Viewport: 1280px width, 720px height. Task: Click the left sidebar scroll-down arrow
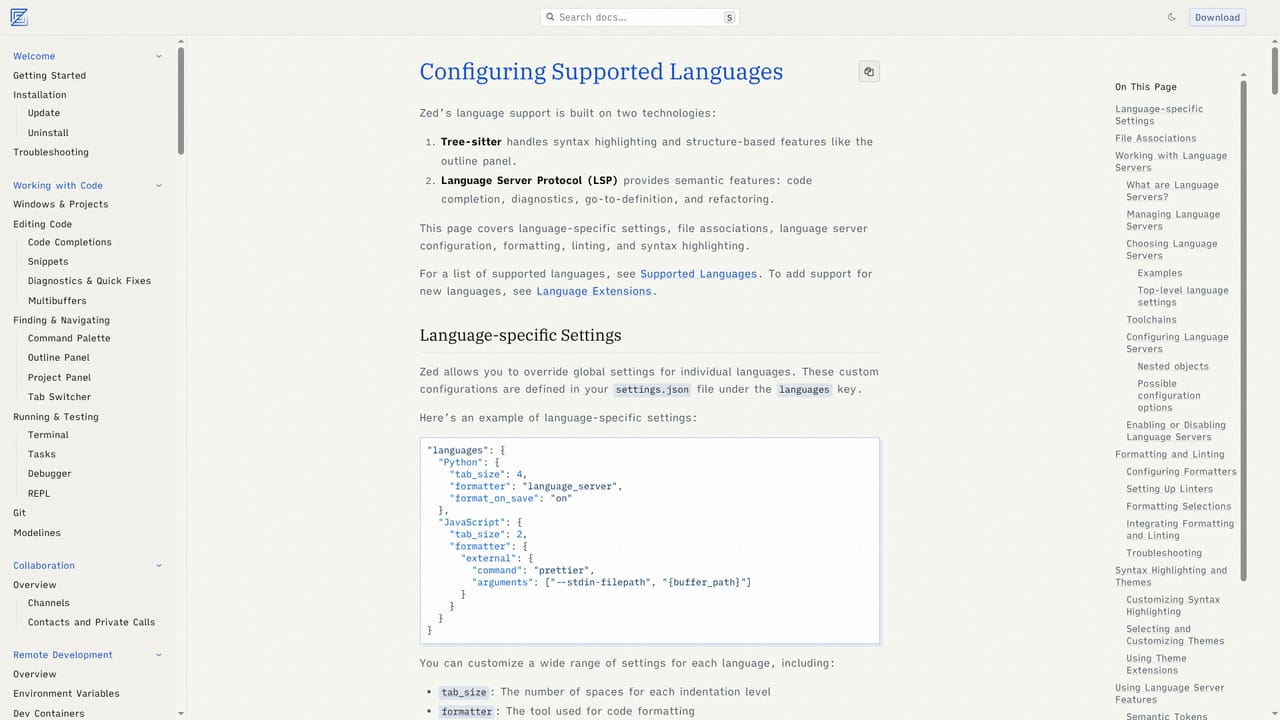(x=181, y=713)
